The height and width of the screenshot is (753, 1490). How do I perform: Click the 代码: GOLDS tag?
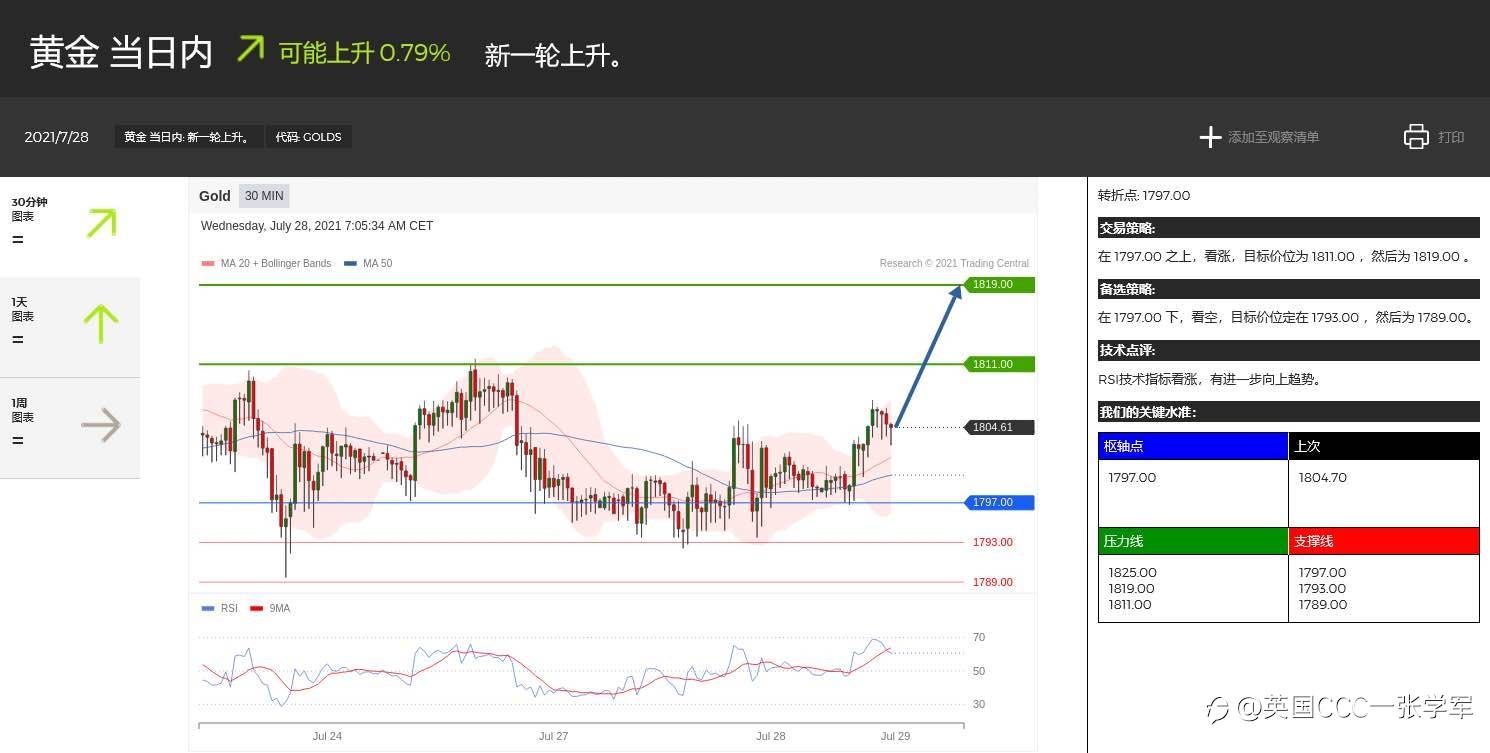point(308,137)
